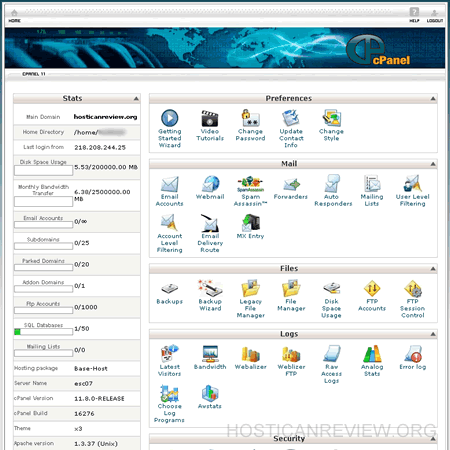The width and height of the screenshot is (450, 450).
Task: Launch Backup Wizard icon
Action: point(210,288)
